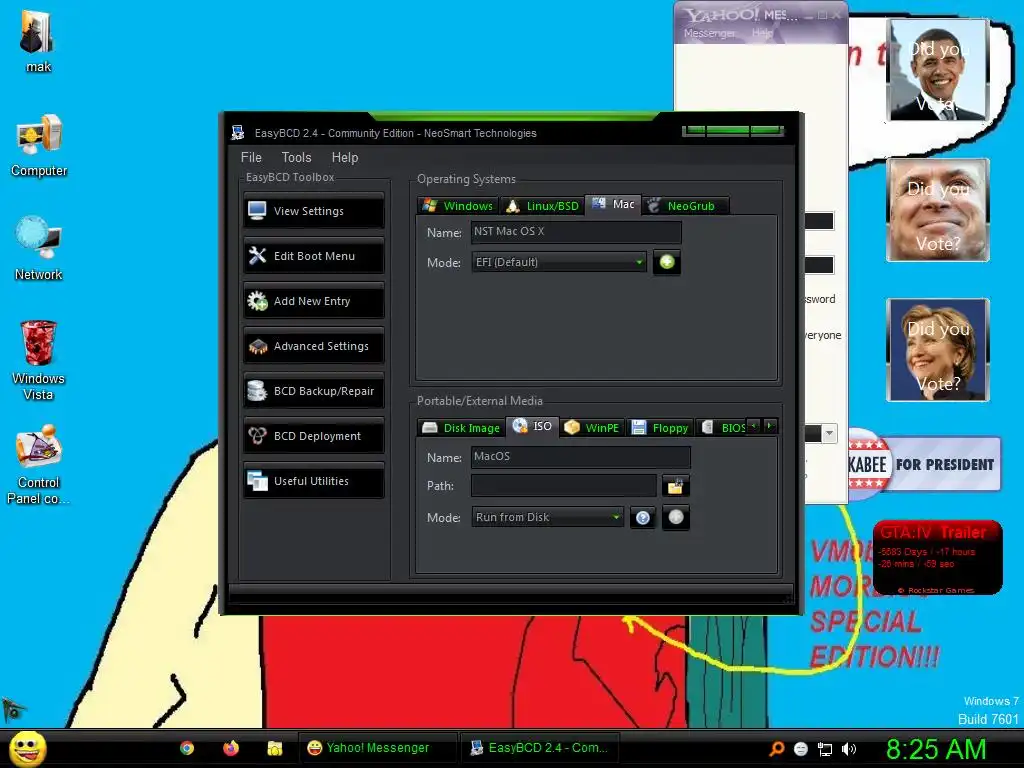
Task: Click the NST Mac OS X name field
Action: click(576, 231)
